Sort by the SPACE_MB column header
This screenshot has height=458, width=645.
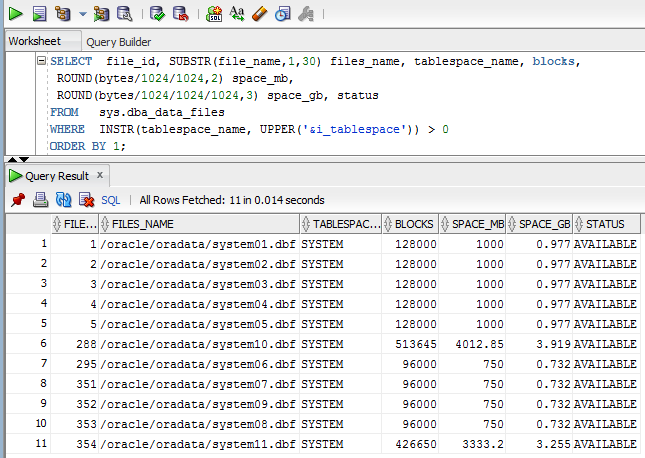[472, 224]
